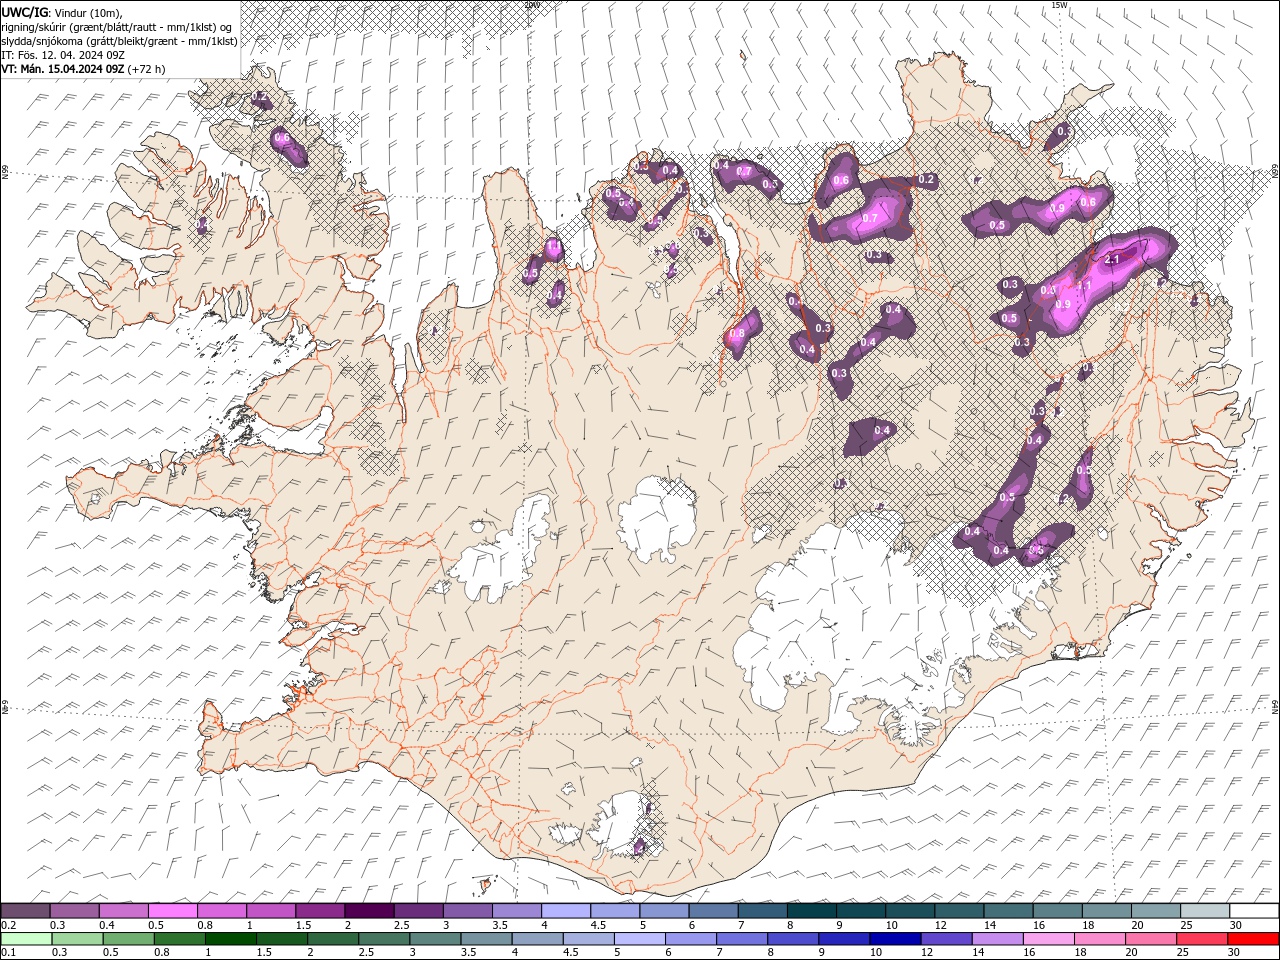Click the bold 'UWC/IG' title text

click(x=24, y=12)
